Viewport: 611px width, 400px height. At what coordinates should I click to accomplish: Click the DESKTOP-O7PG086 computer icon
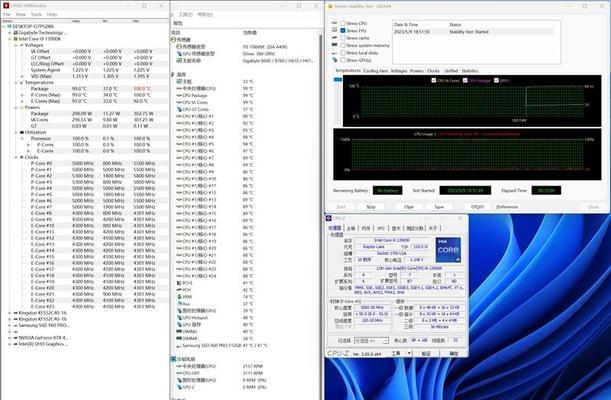click(x=9, y=26)
